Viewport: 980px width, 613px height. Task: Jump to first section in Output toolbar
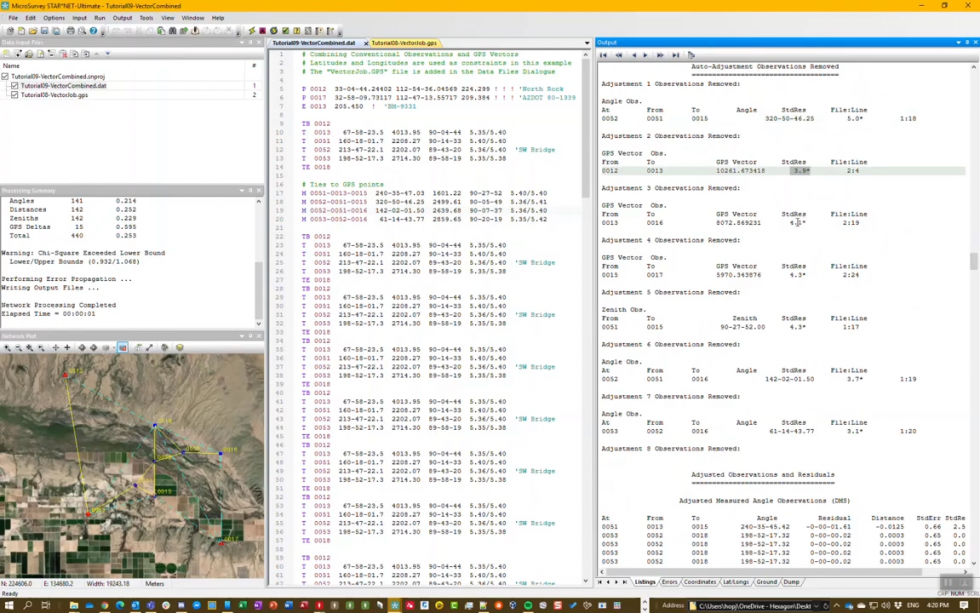point(603,55)
